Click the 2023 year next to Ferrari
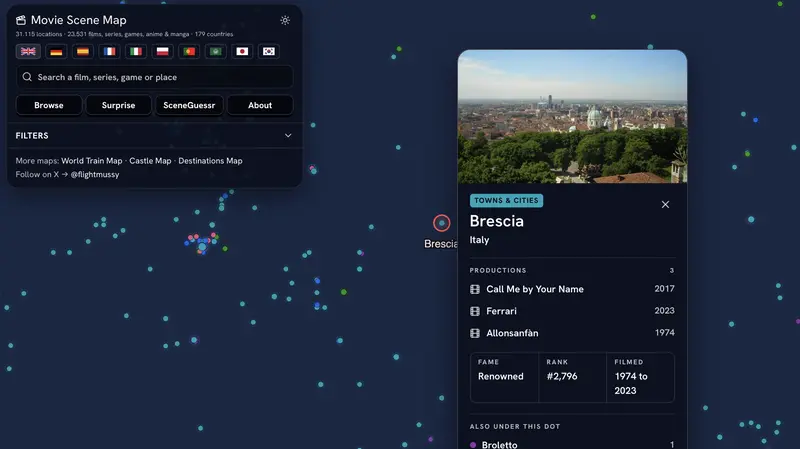 point(664,311)
